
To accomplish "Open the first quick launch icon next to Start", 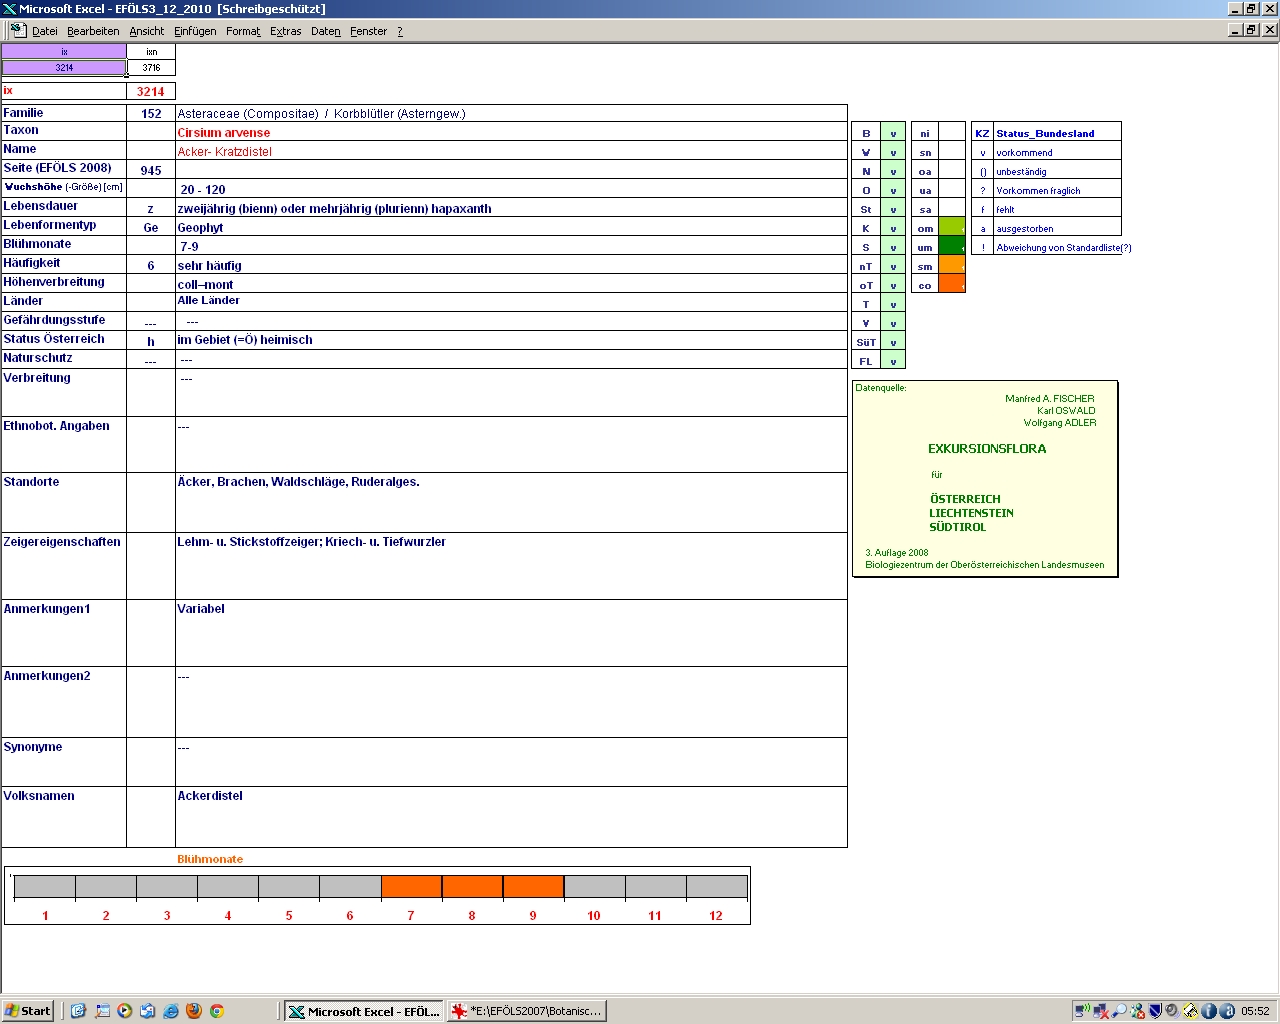I will [78, 1011].
